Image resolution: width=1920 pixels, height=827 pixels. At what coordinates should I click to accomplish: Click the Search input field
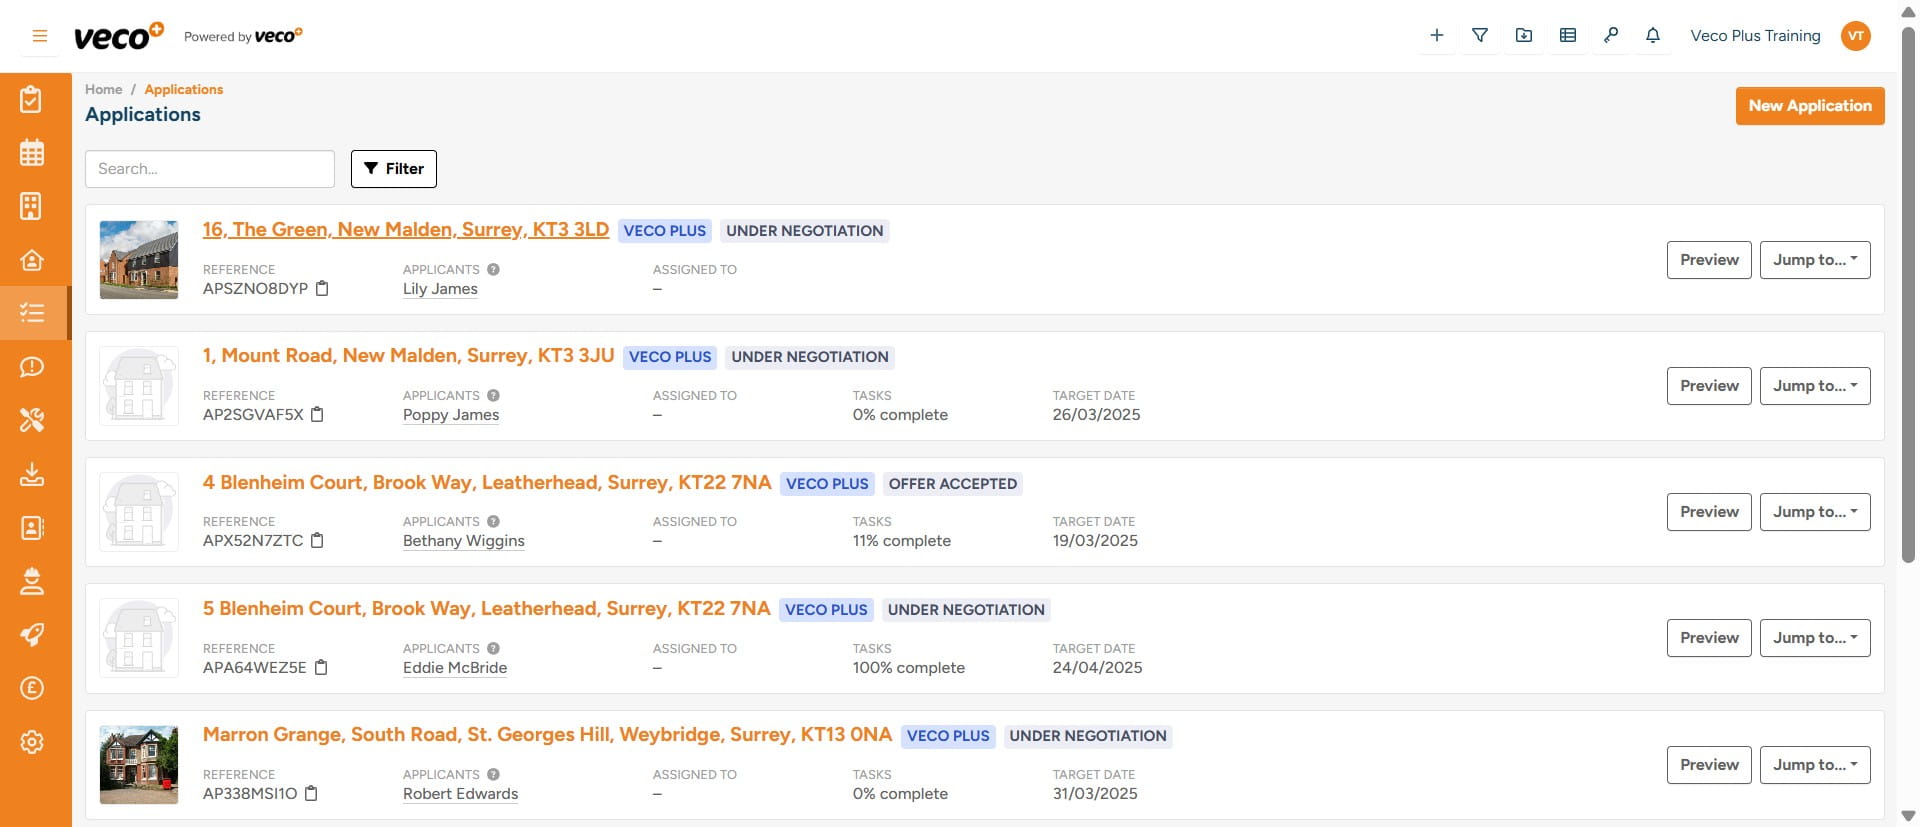(210, 169)
